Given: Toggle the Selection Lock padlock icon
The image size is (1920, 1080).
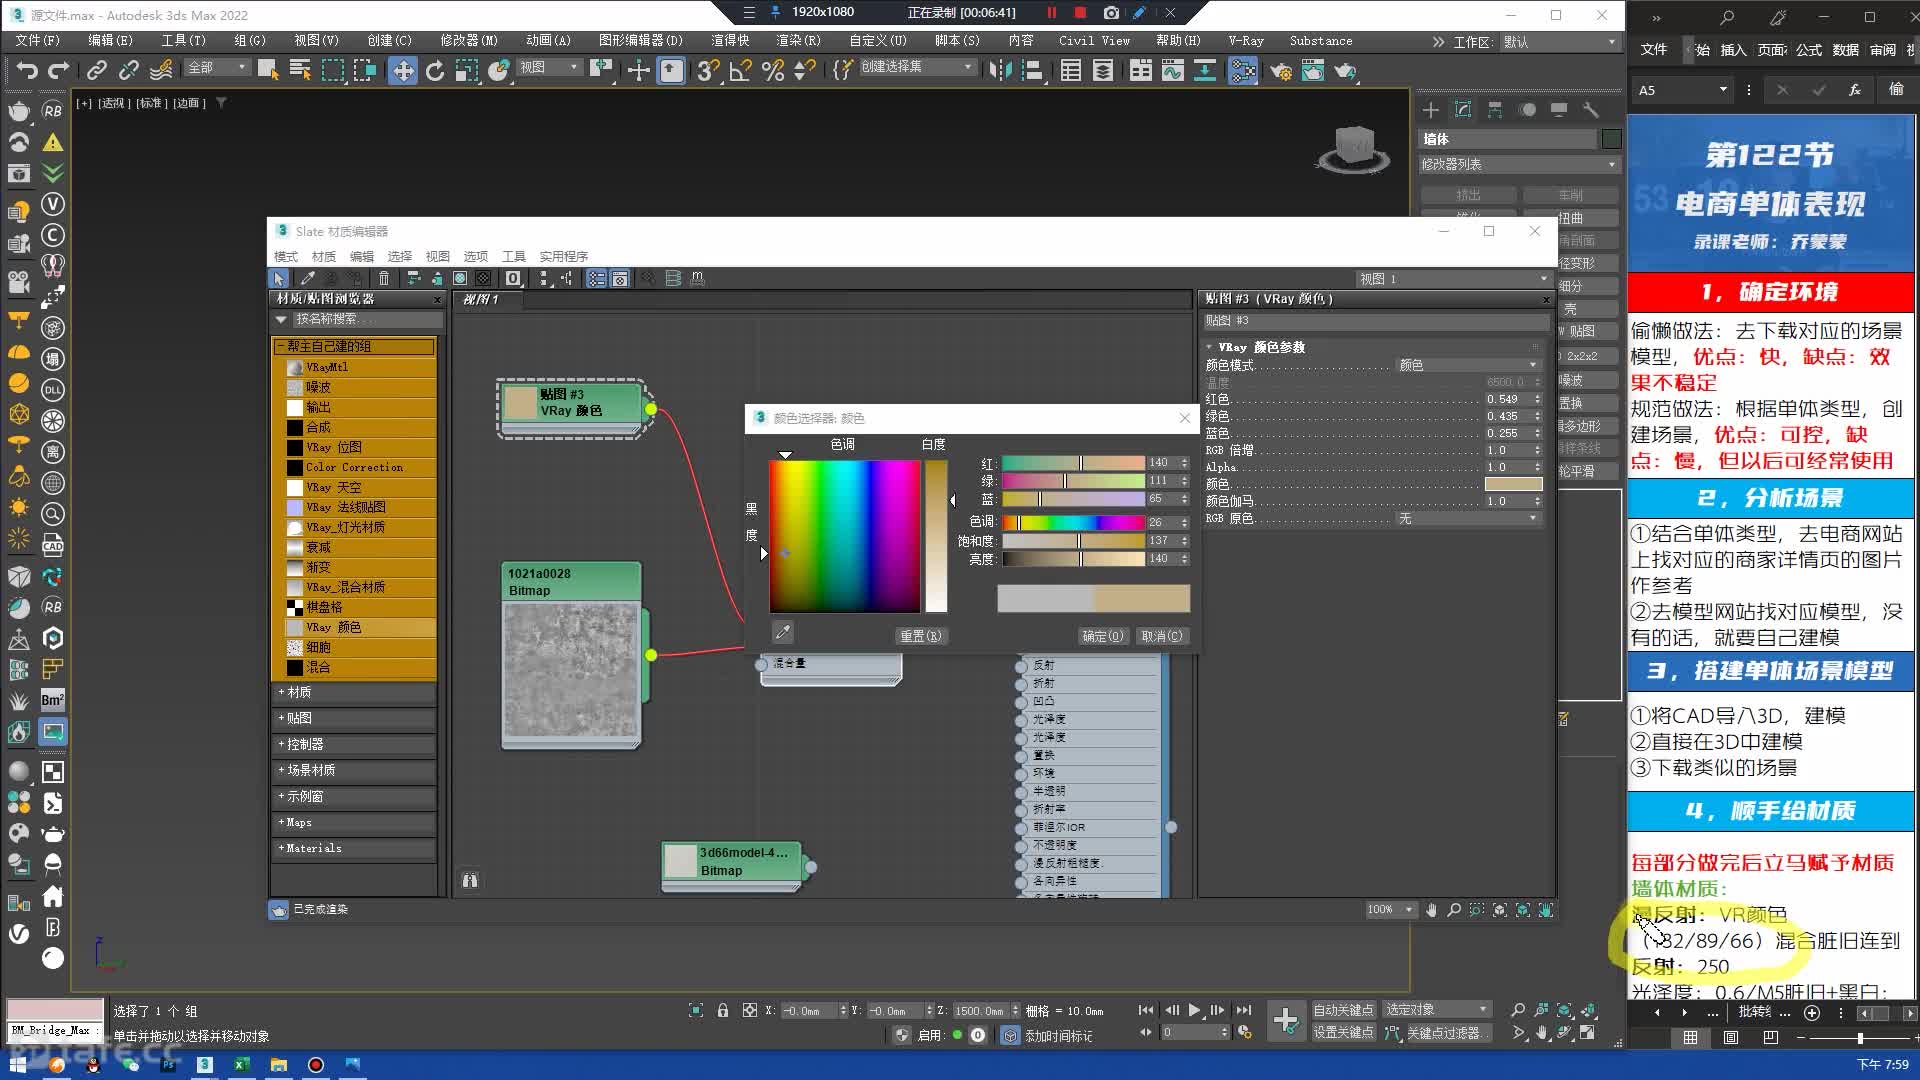Looking at the screenshot, I should pos(723,1010).
